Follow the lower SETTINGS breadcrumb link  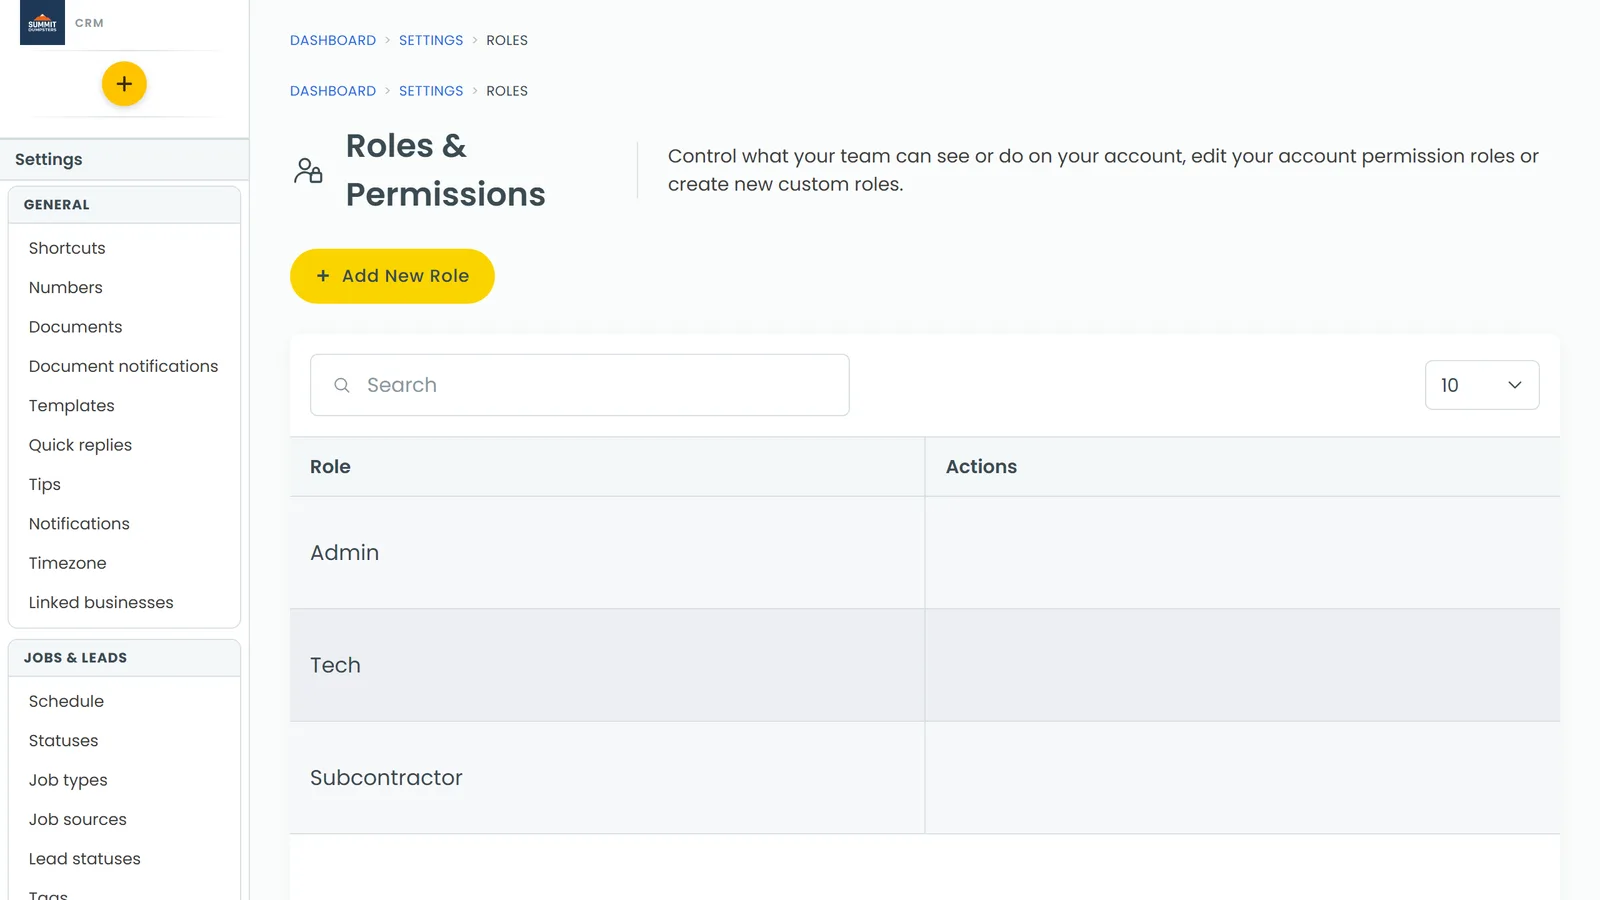click(x=431, y=91)
